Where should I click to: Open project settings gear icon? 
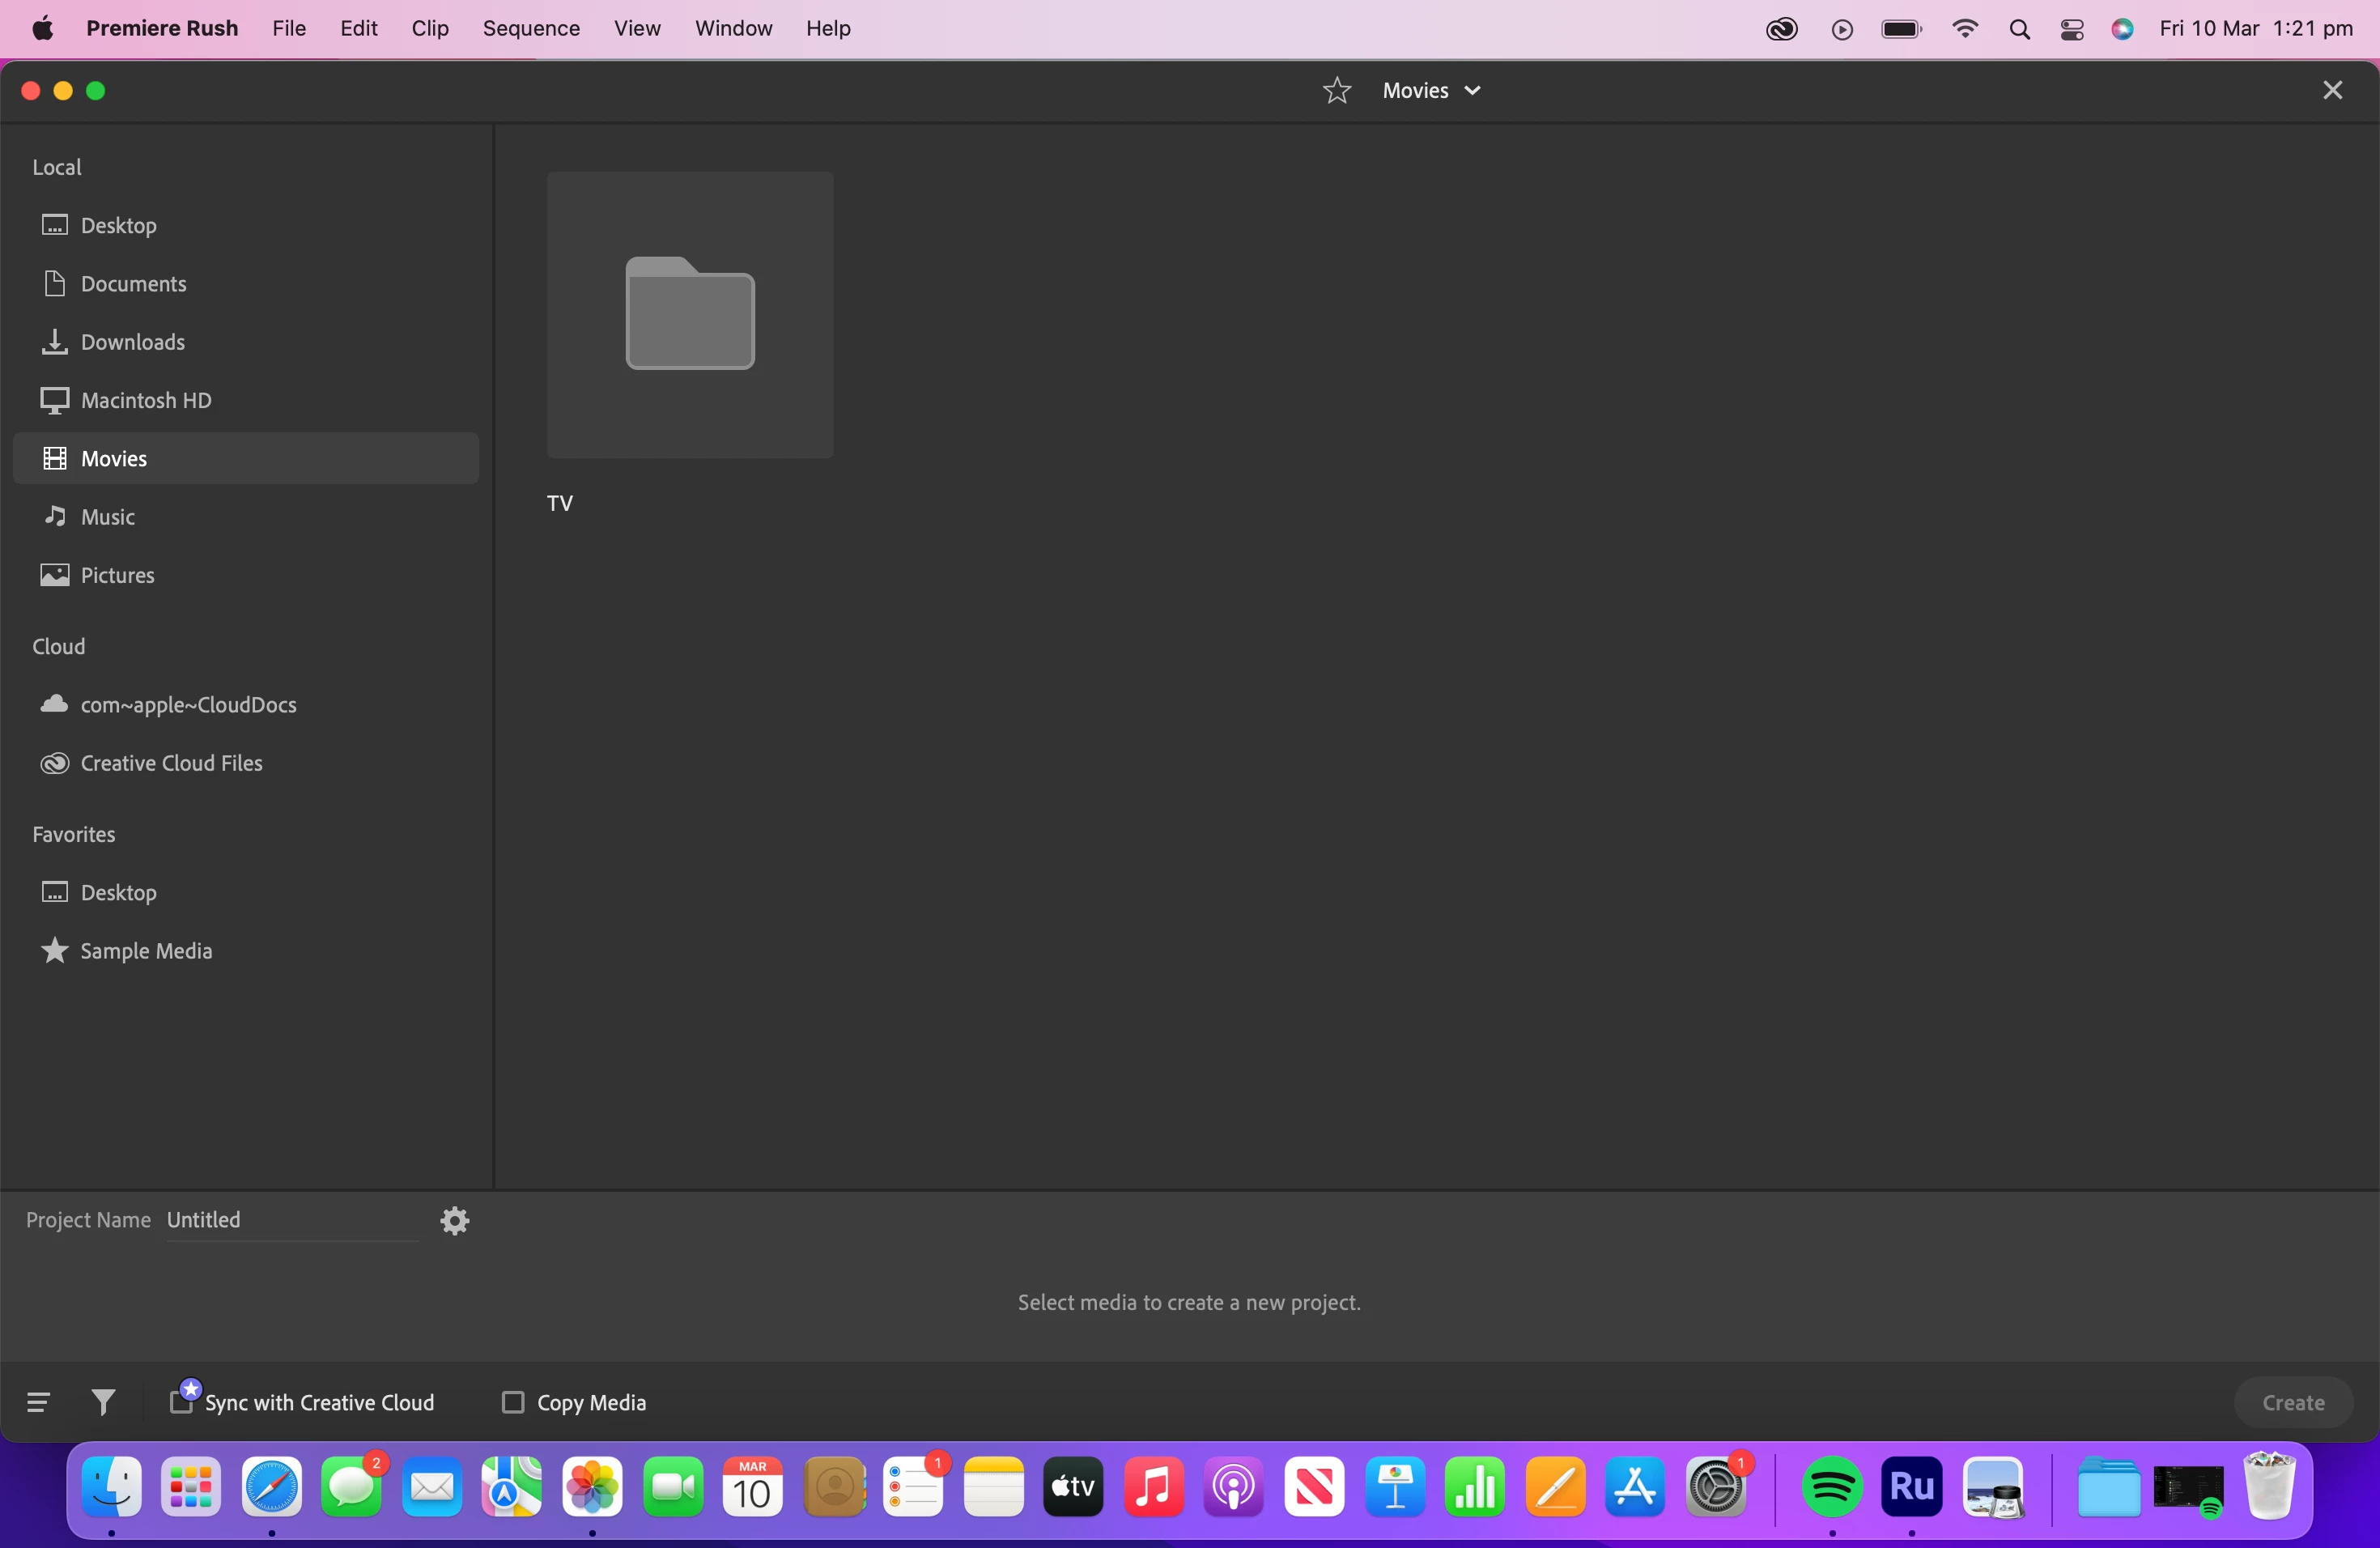[x=455, y=1220]
